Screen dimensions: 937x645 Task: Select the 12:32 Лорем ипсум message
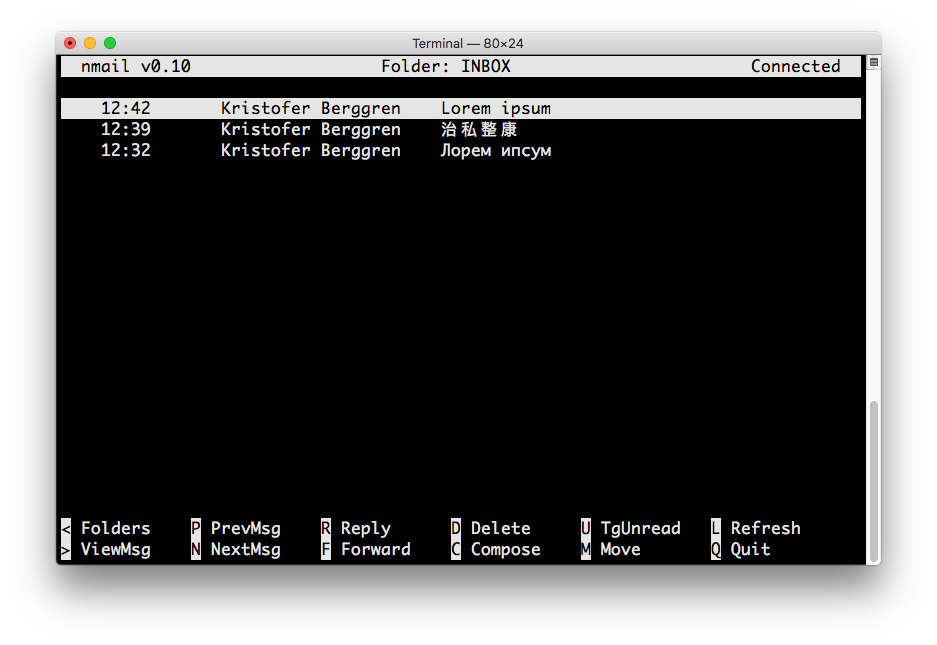(x=461, y=150)
